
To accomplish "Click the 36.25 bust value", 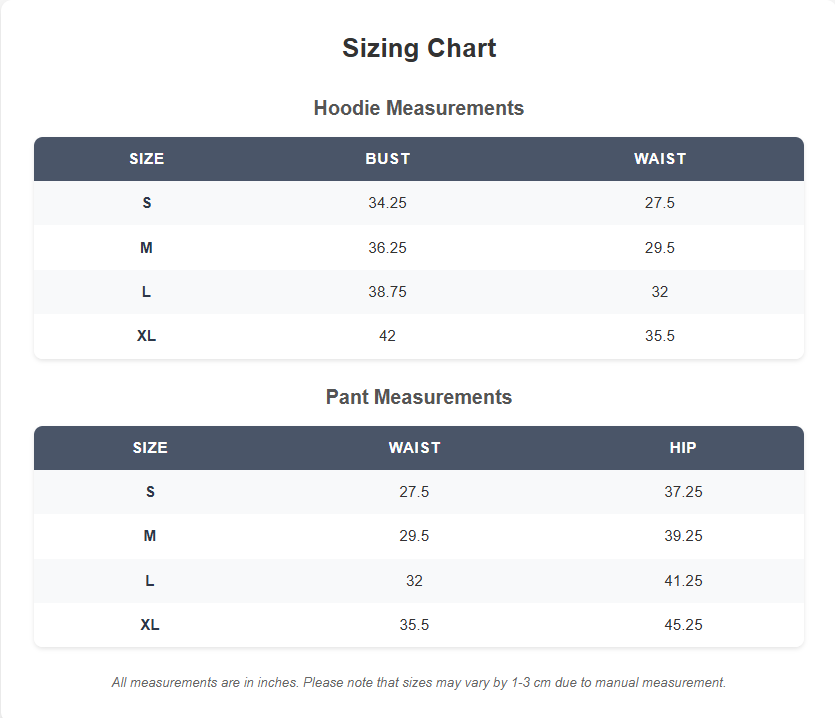I will coord(387,248).
